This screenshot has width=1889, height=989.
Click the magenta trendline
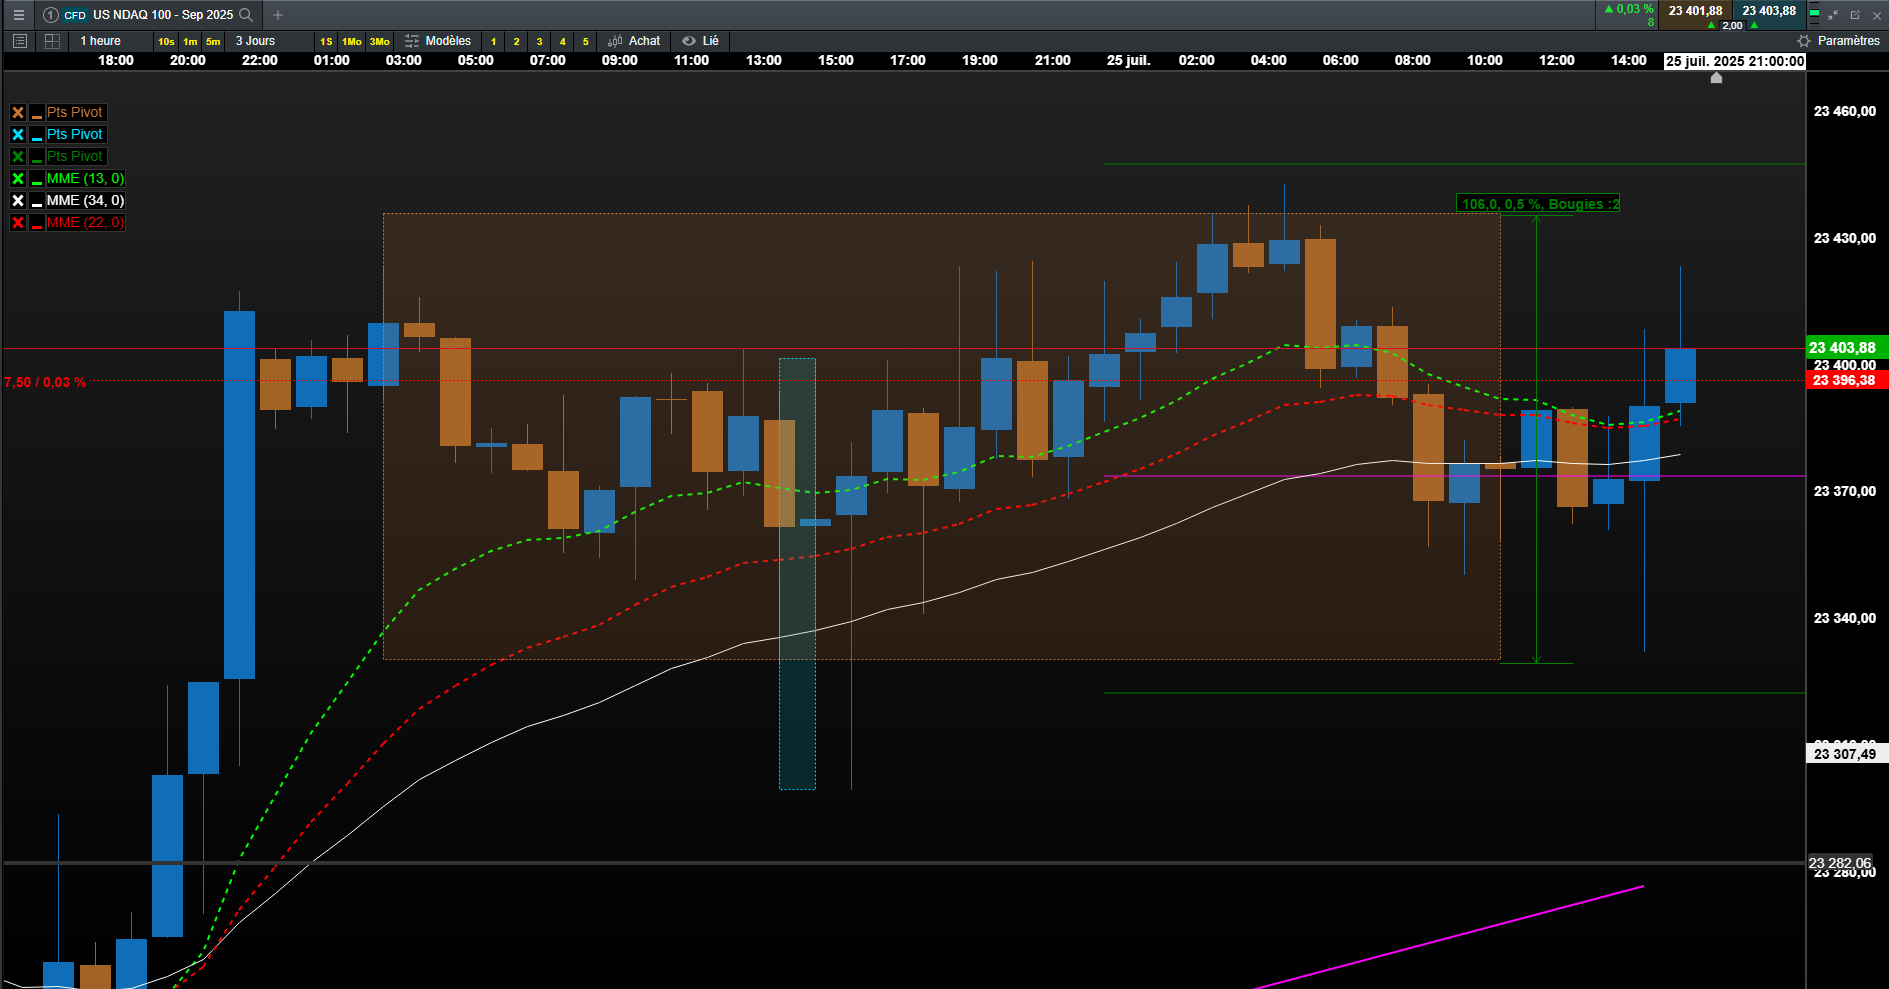(1450, 936)
